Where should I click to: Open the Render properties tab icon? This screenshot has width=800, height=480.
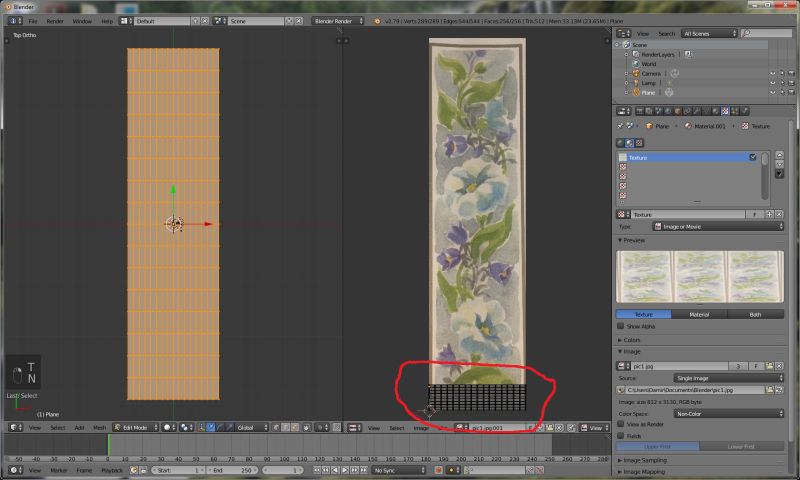tap(639, 111)
